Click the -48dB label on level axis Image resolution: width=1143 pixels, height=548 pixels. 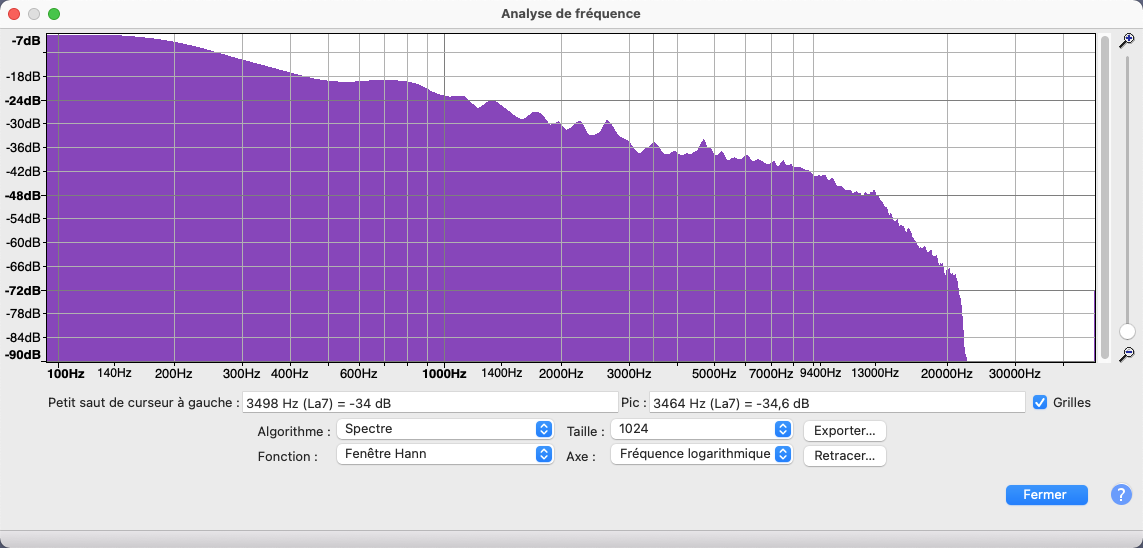(x=23, y=195)
